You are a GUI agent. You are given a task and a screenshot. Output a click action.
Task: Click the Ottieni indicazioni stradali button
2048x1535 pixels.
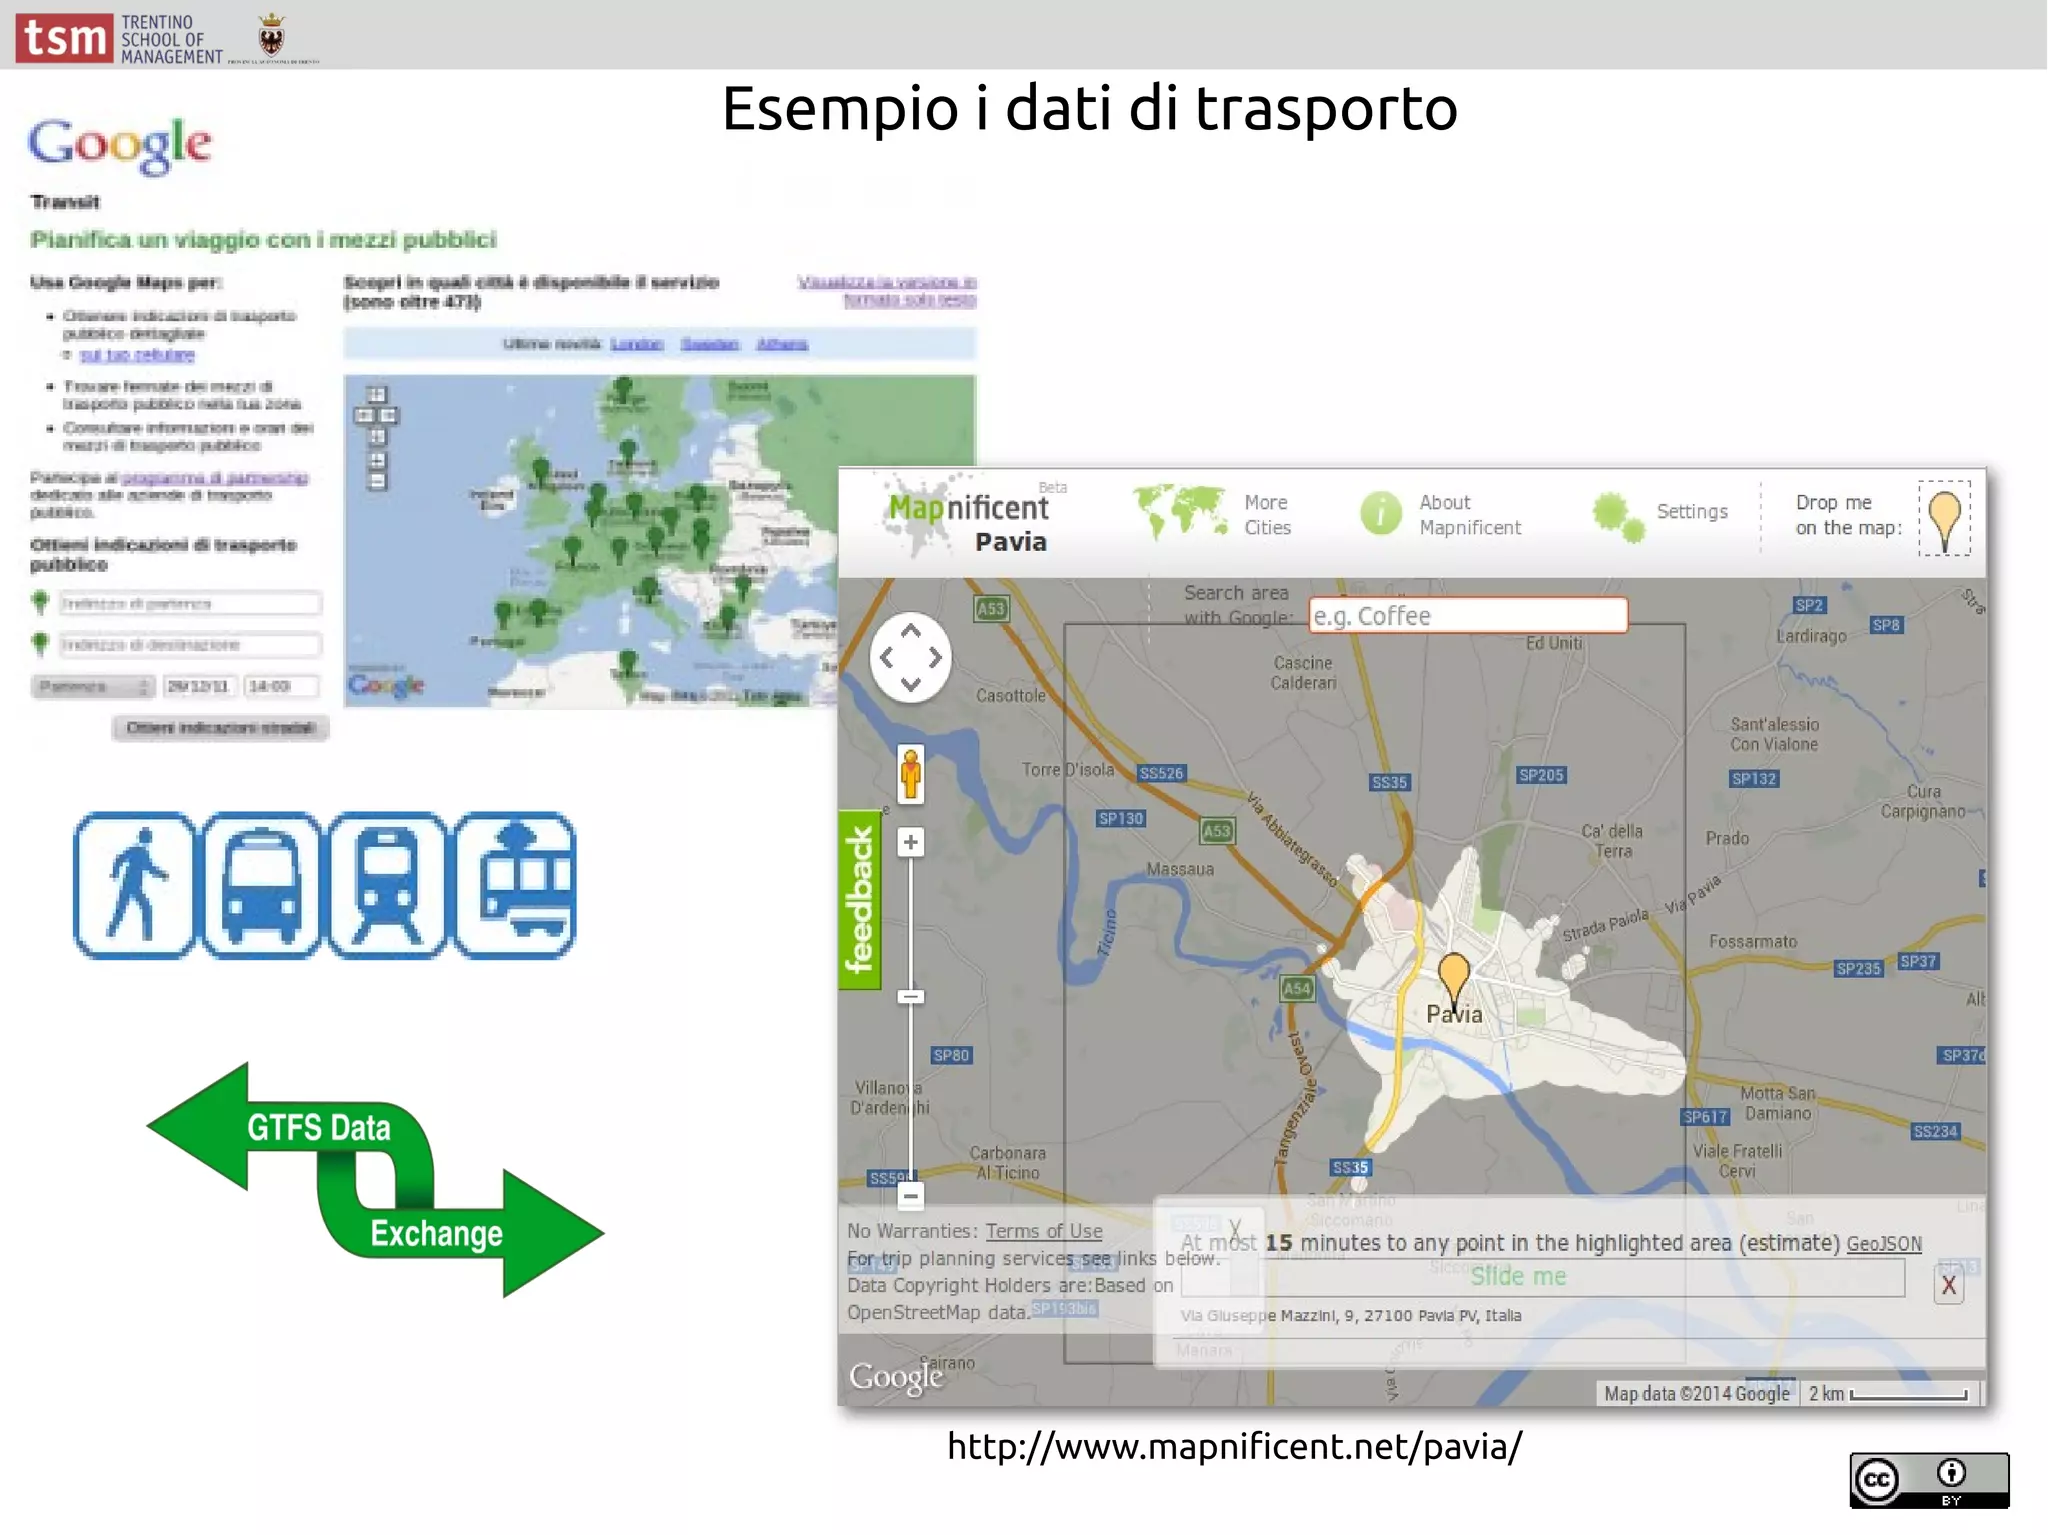(x=221, y=728)
